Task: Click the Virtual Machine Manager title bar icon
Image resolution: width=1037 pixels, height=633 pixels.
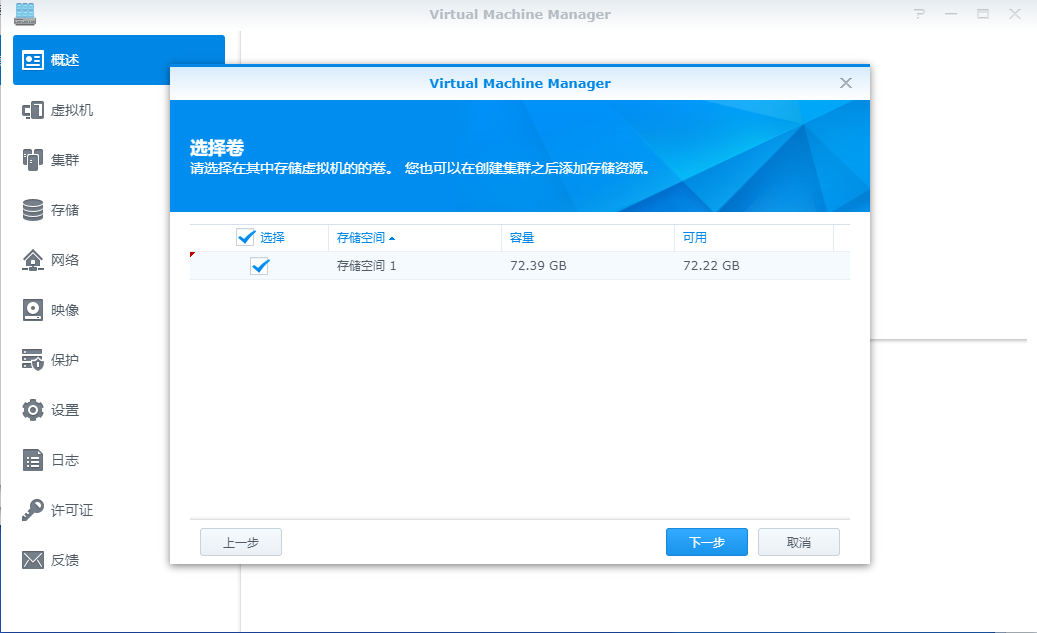Action: click(x=24, y=14)
